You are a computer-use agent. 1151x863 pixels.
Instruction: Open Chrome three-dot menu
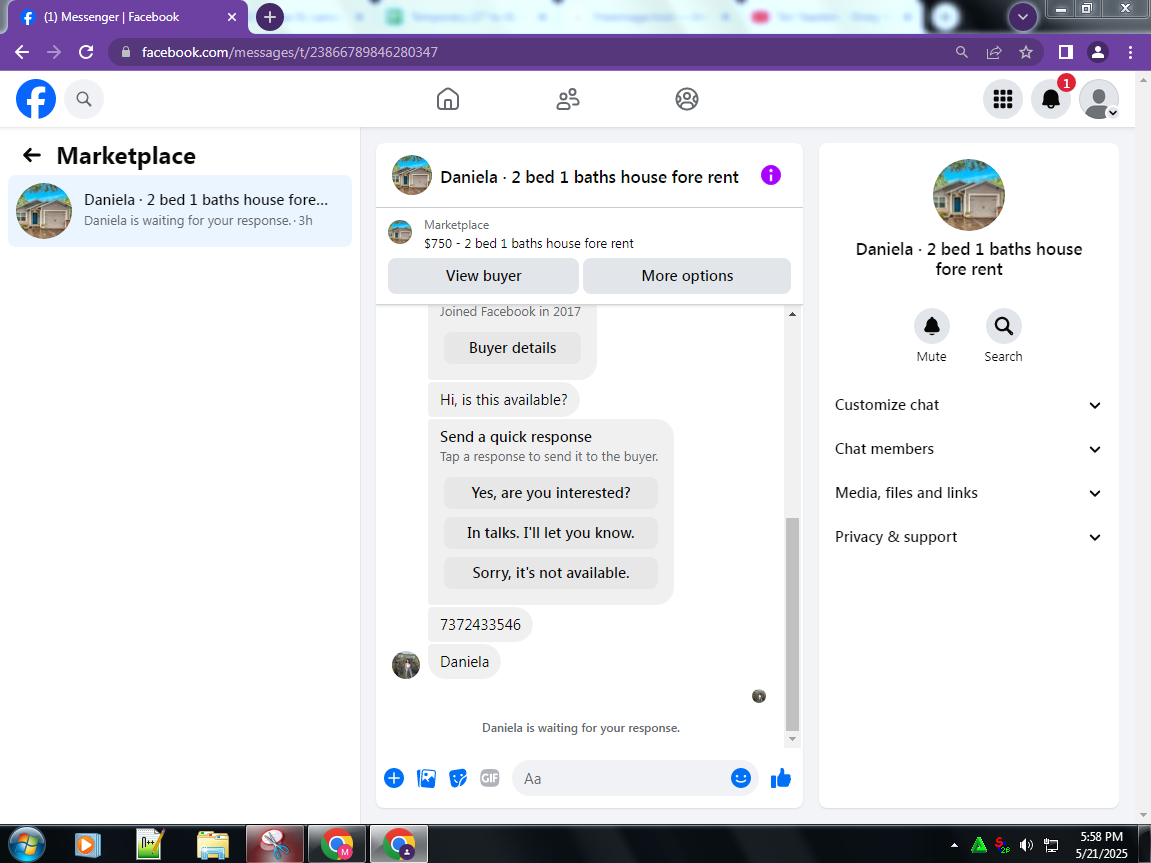(1130, 52)
